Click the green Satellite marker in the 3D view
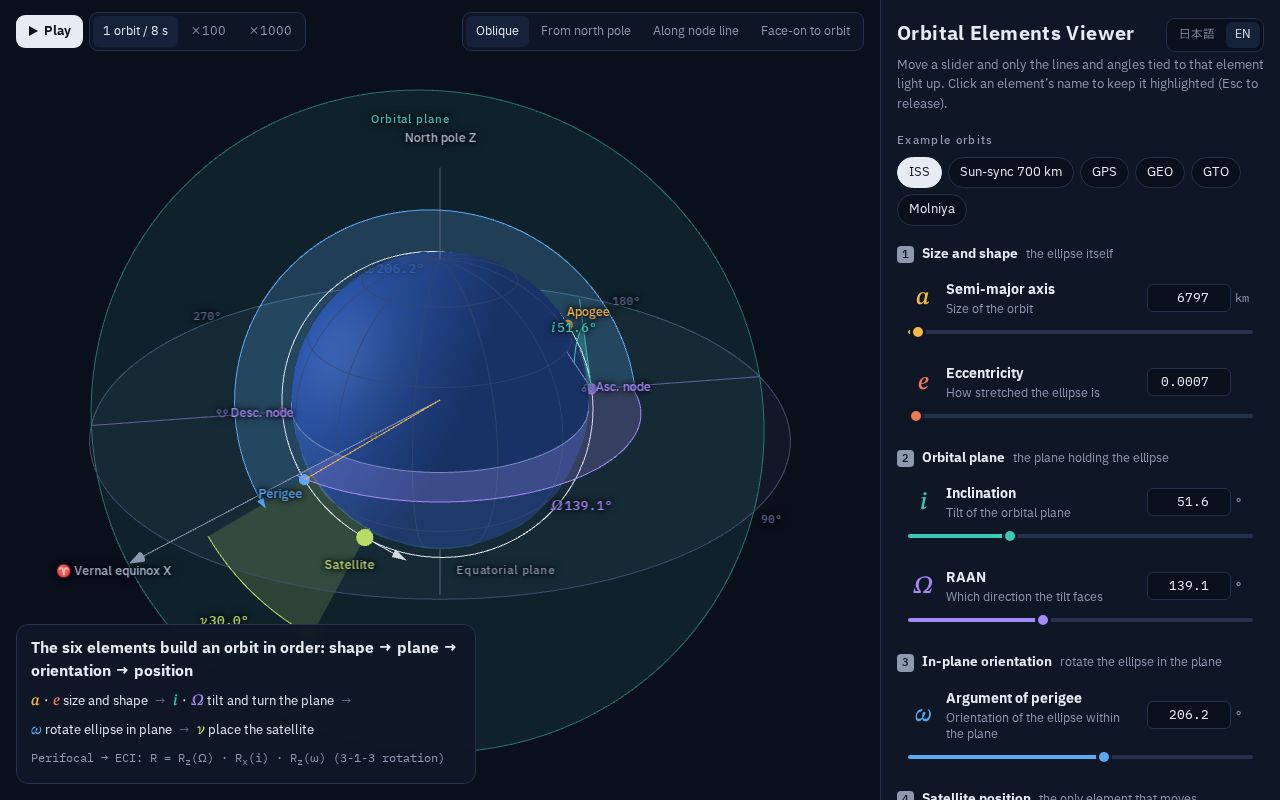Viewport: 1280px width, 800px height. click(x=365, y=538)
